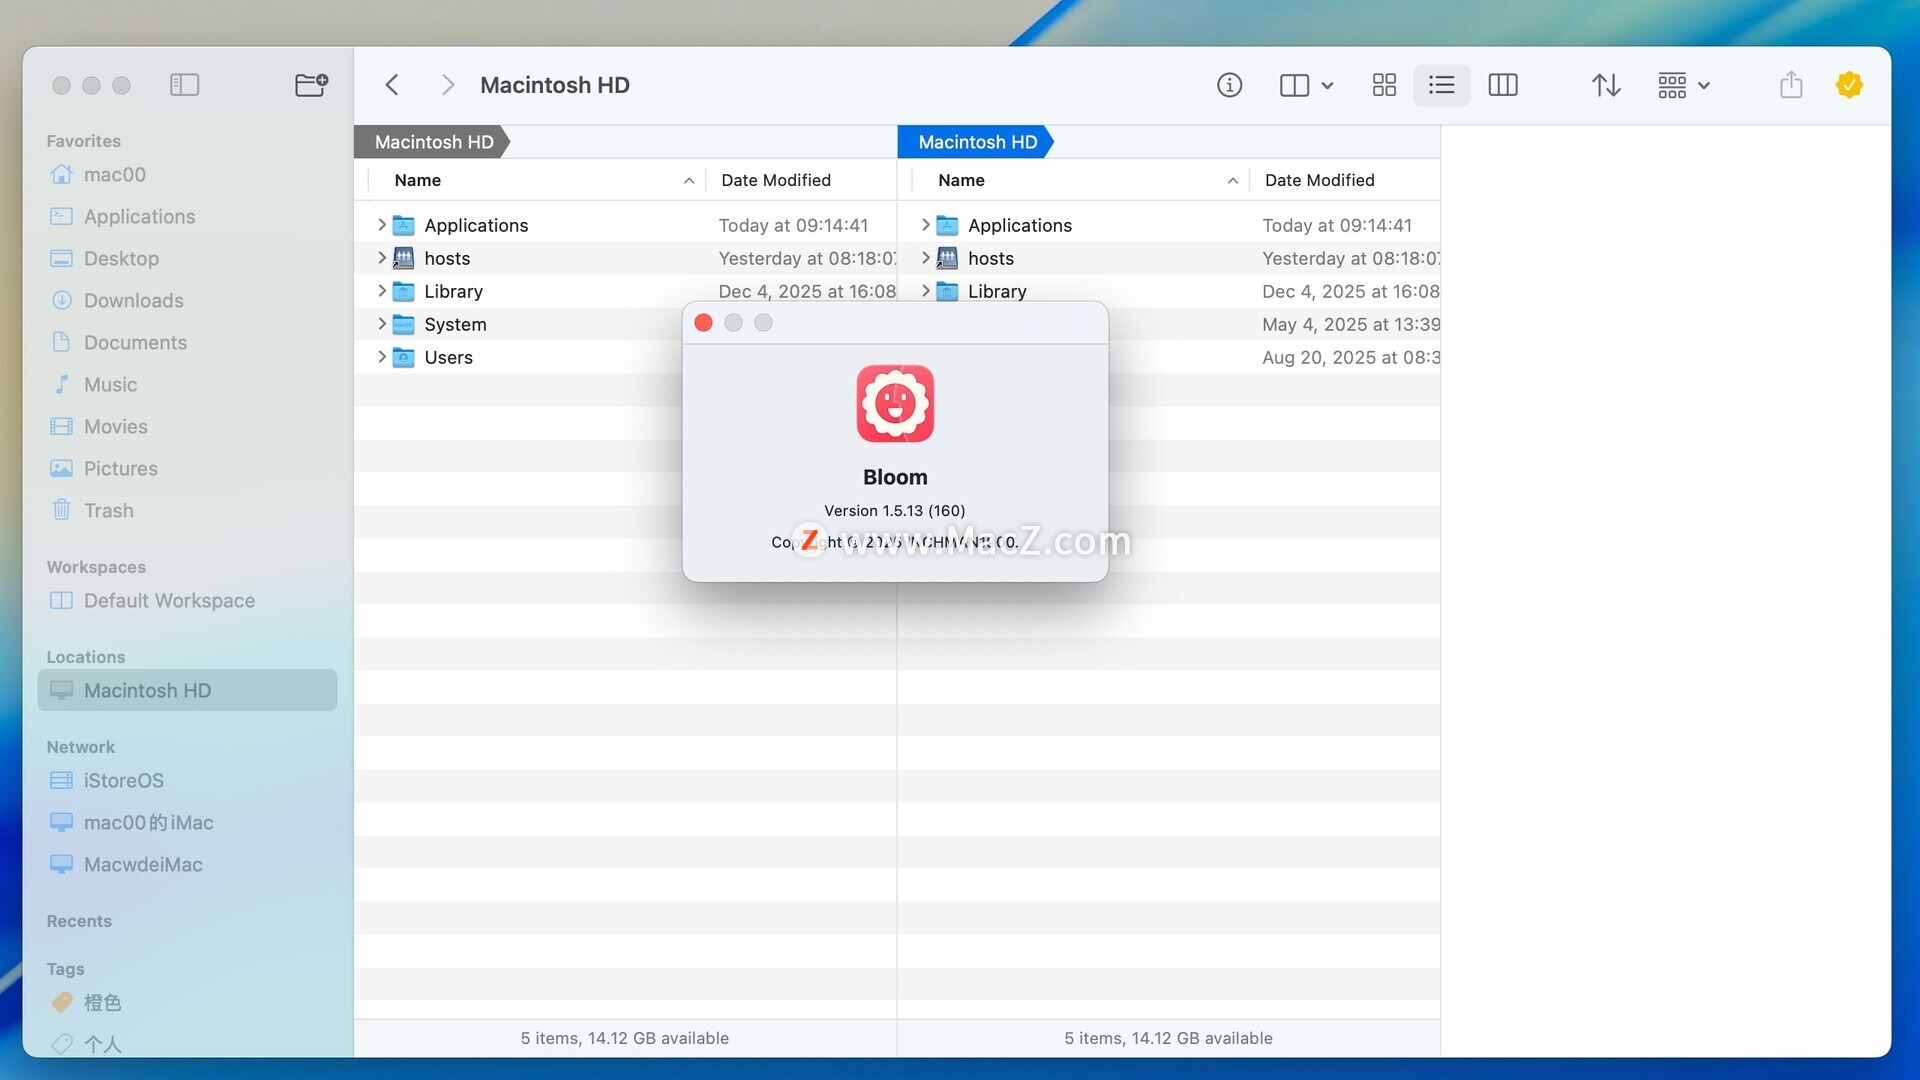
Task: Open Downloads in the Favorites sidebar
Action: [x=133, y=300]
